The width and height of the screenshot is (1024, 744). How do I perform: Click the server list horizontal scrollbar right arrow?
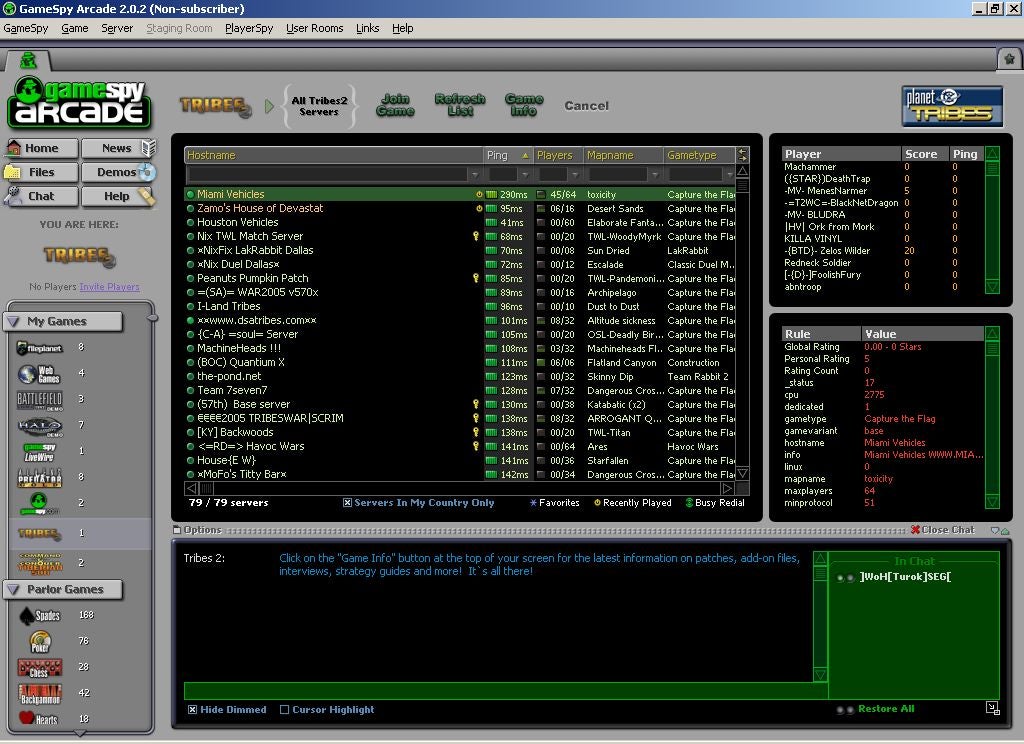pyautogui.click(x=727, y=488)
